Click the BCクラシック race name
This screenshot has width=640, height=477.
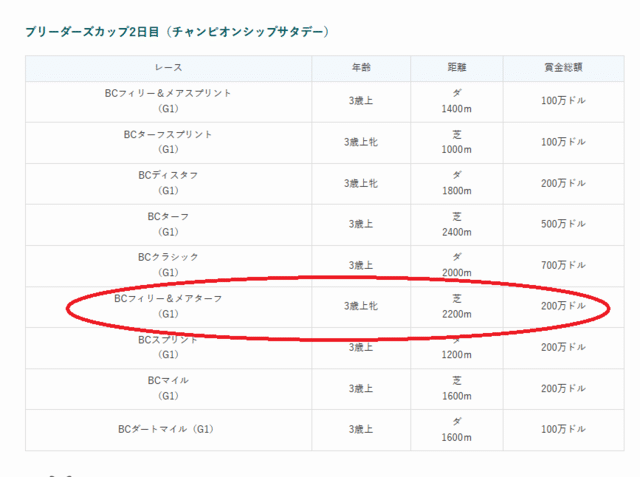(168, 257)
